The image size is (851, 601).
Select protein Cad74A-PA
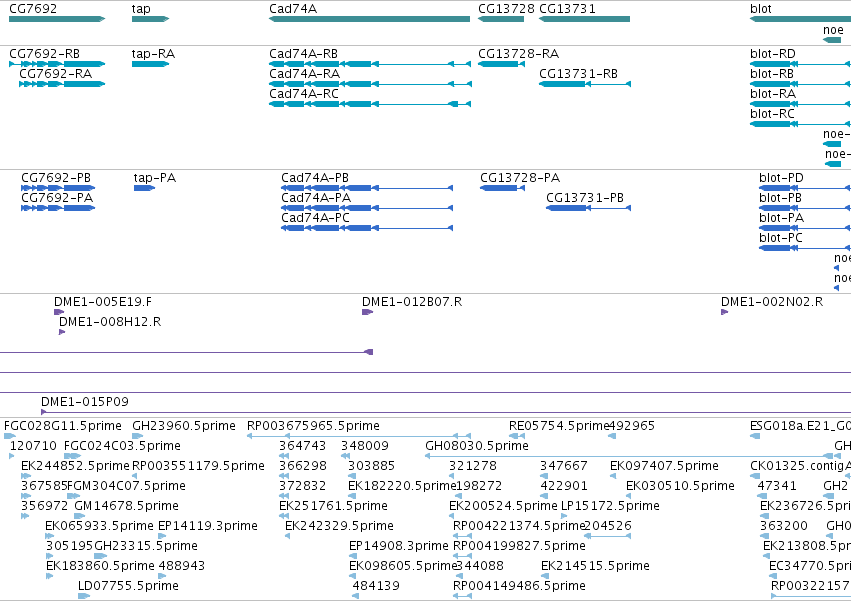tap(367, 208)
